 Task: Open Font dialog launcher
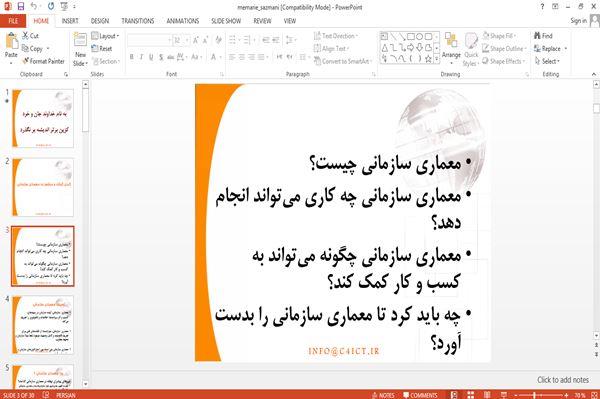(x=221, y=74)
